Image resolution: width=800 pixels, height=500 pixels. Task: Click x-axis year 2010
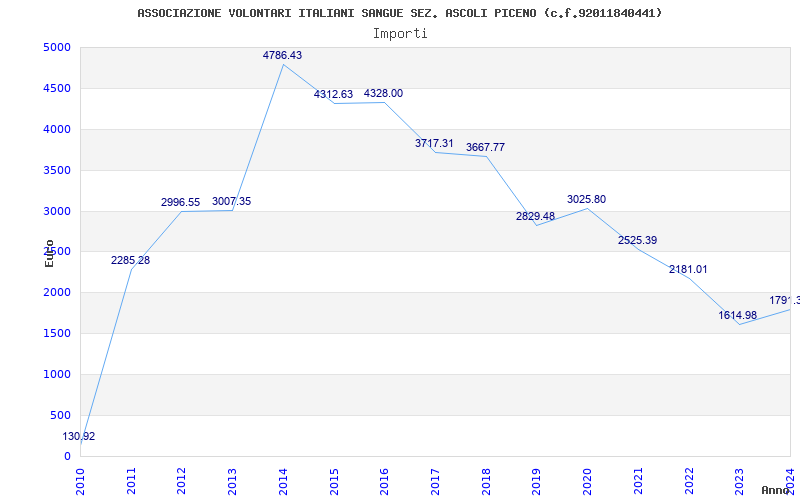pyautogui.click(x=81, y=482)
